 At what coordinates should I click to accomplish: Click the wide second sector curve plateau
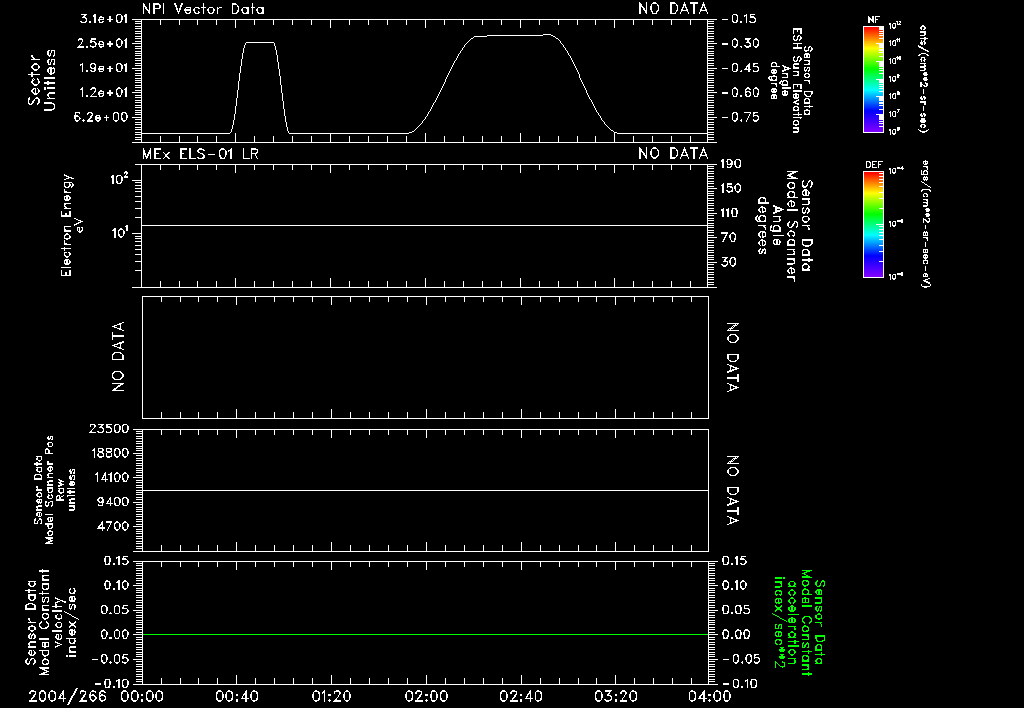pyautogui.click(x=513, y=35)
